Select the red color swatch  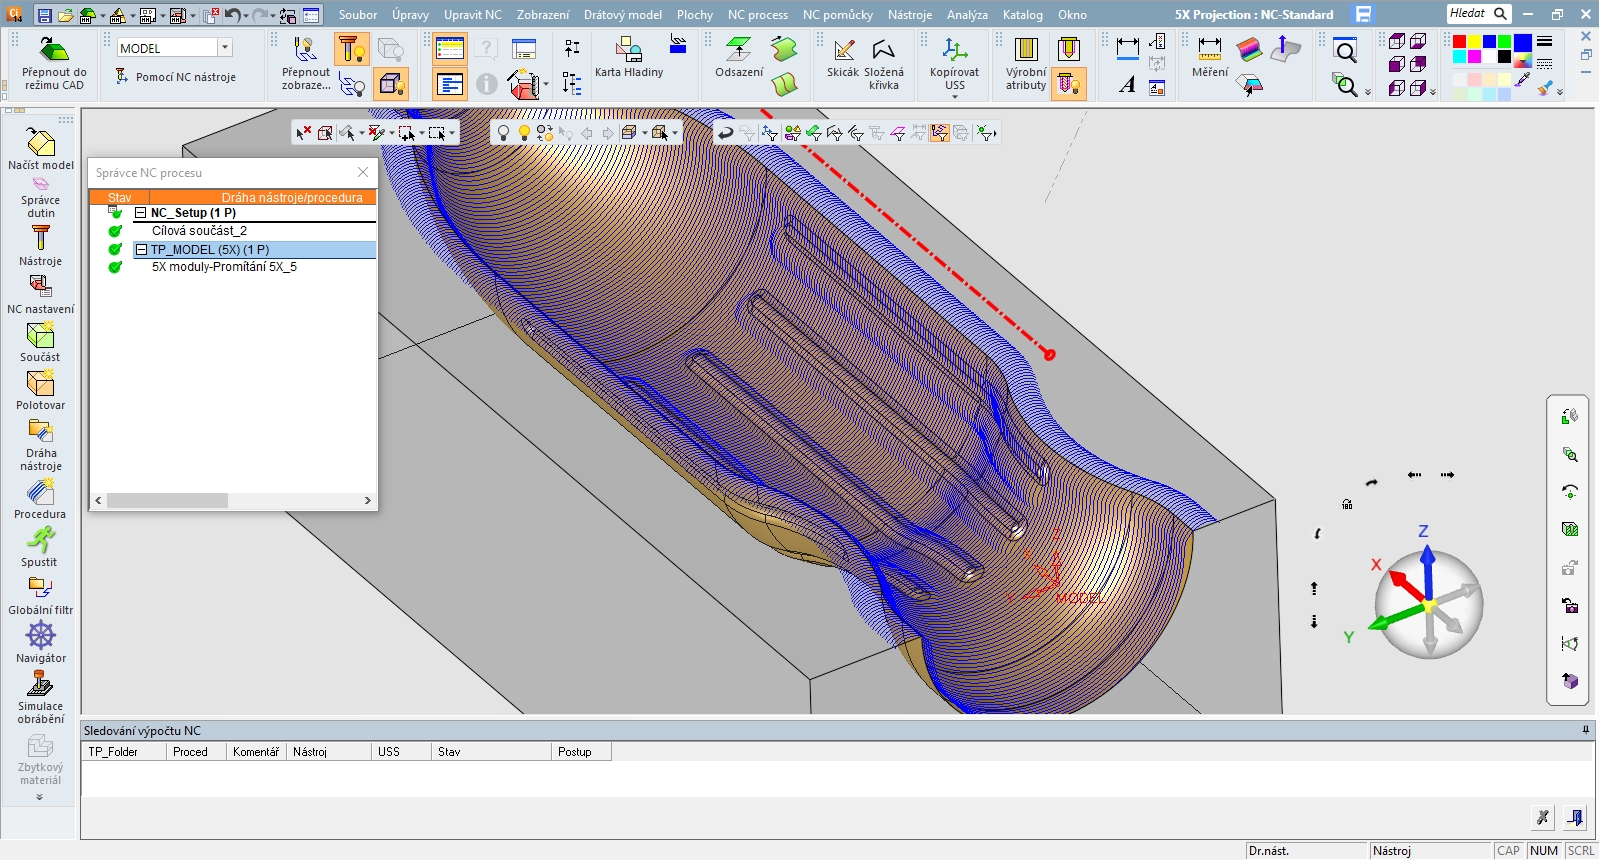pos(1459,42)
